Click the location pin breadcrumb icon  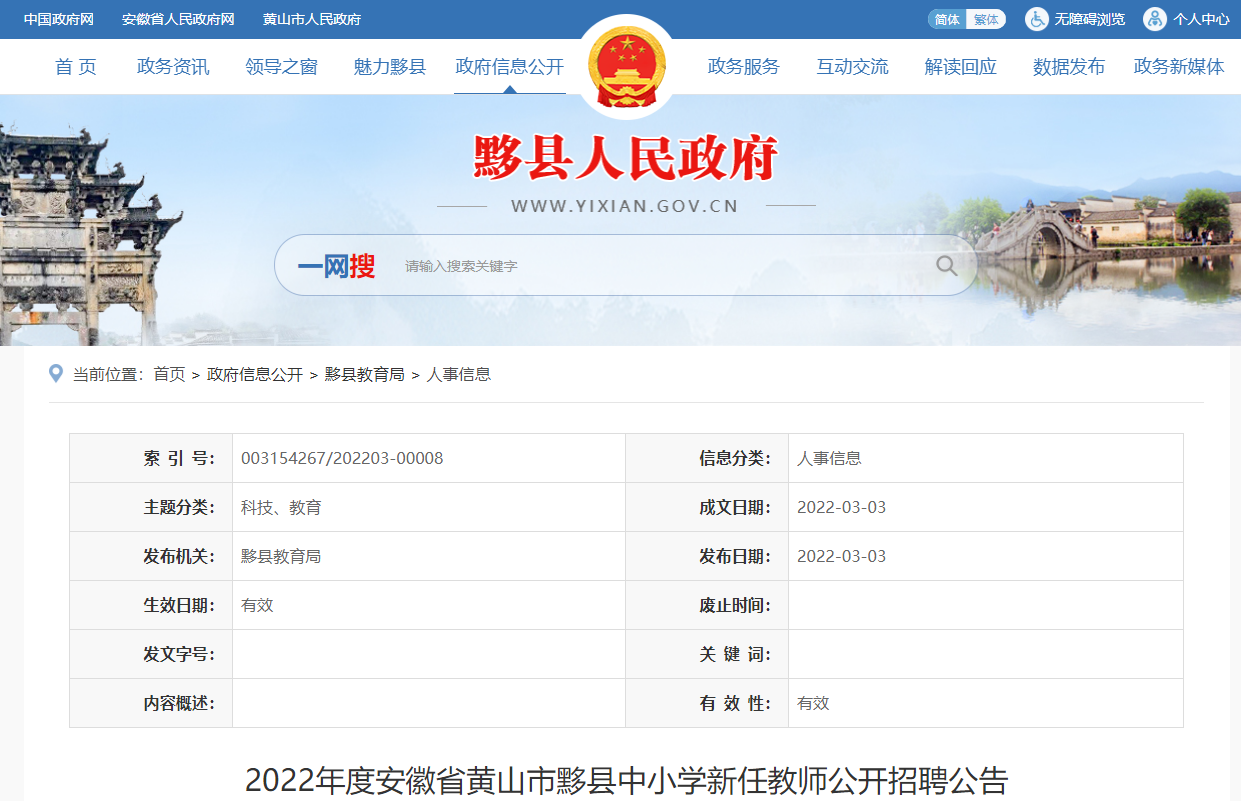point(56,374)
